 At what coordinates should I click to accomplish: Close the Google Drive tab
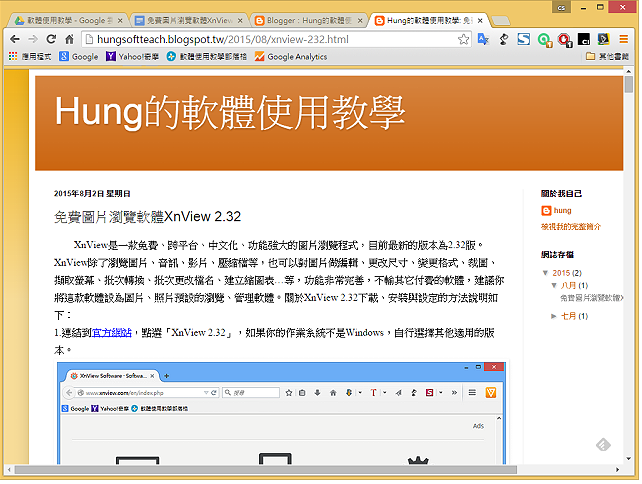(120, 20)
